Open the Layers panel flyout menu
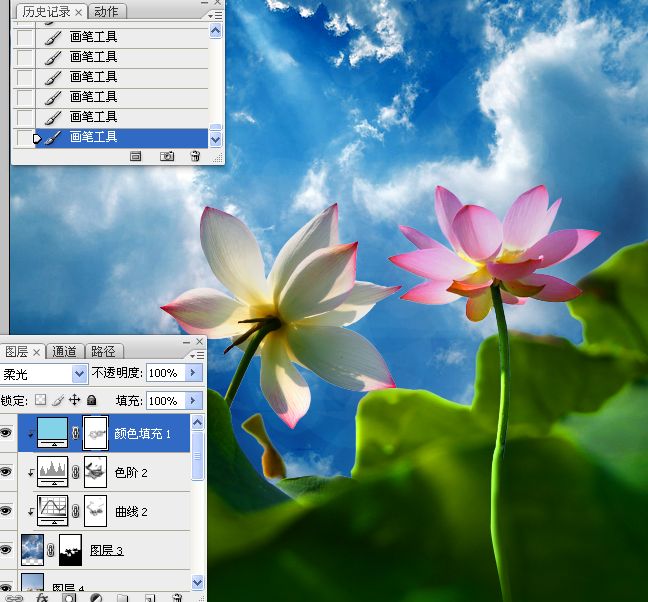Viewport: 648px width, 602px height. 197,355
